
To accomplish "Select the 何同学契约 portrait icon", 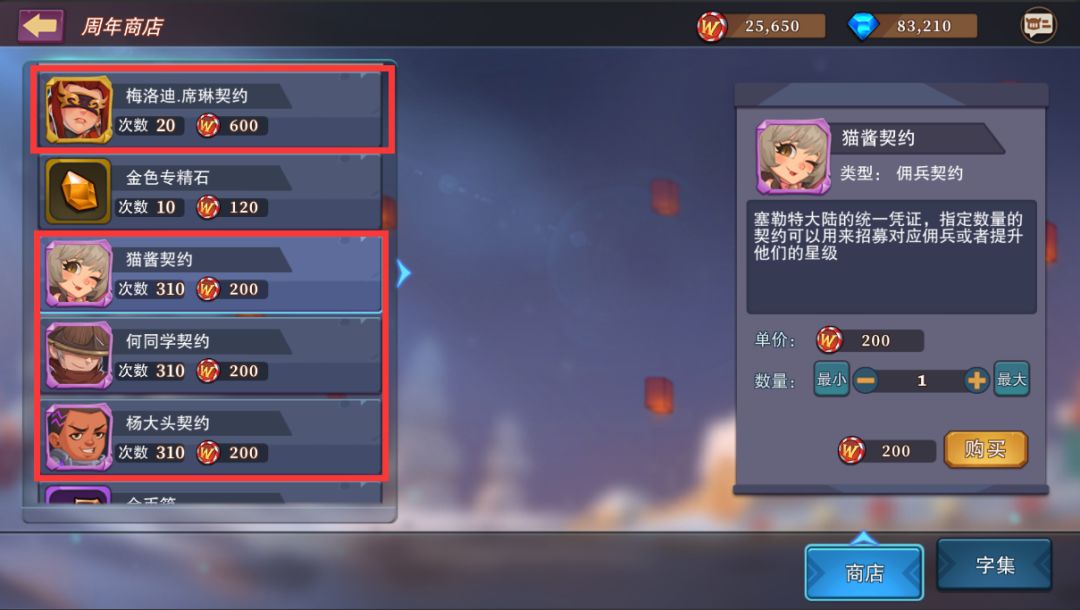I will point(79,355).
